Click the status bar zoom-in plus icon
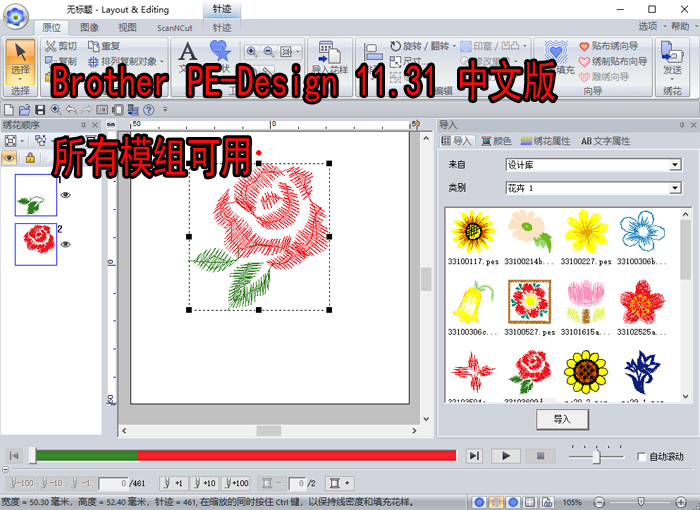The image size is (700, 510). tap(680, 502)
